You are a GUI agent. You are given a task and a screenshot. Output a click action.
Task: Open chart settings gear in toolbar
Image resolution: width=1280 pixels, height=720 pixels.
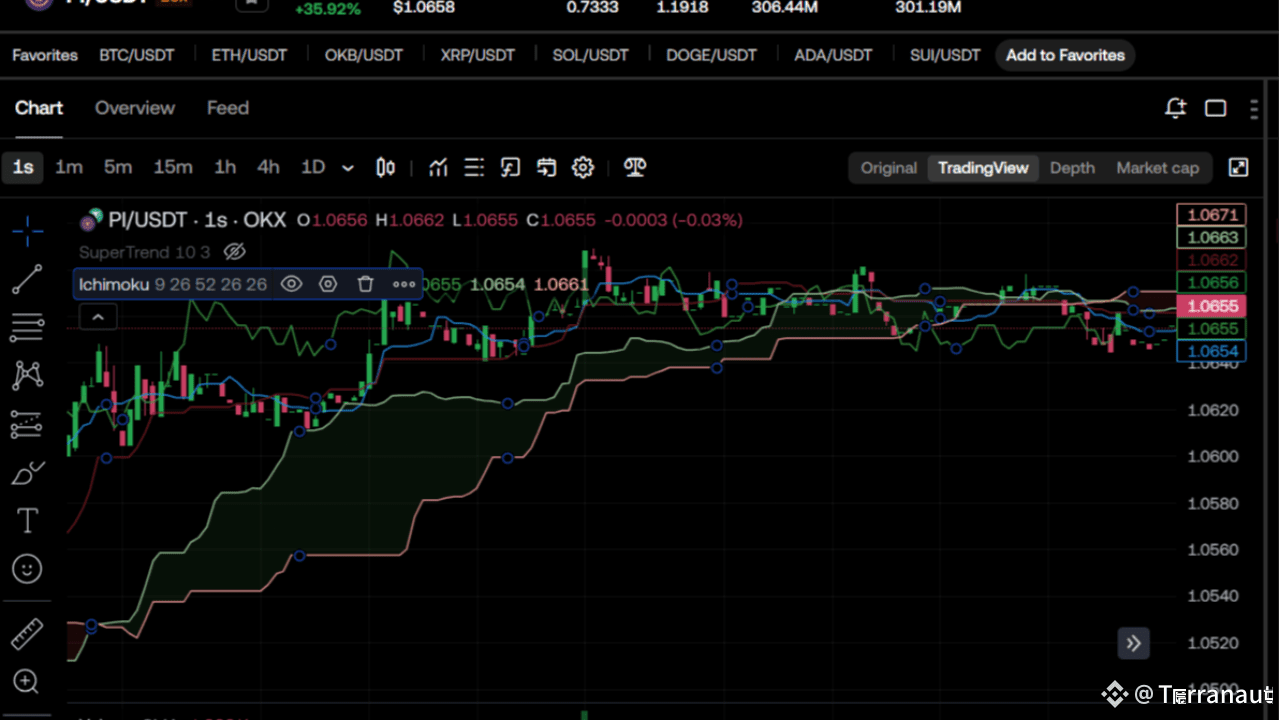click(583, 168)
